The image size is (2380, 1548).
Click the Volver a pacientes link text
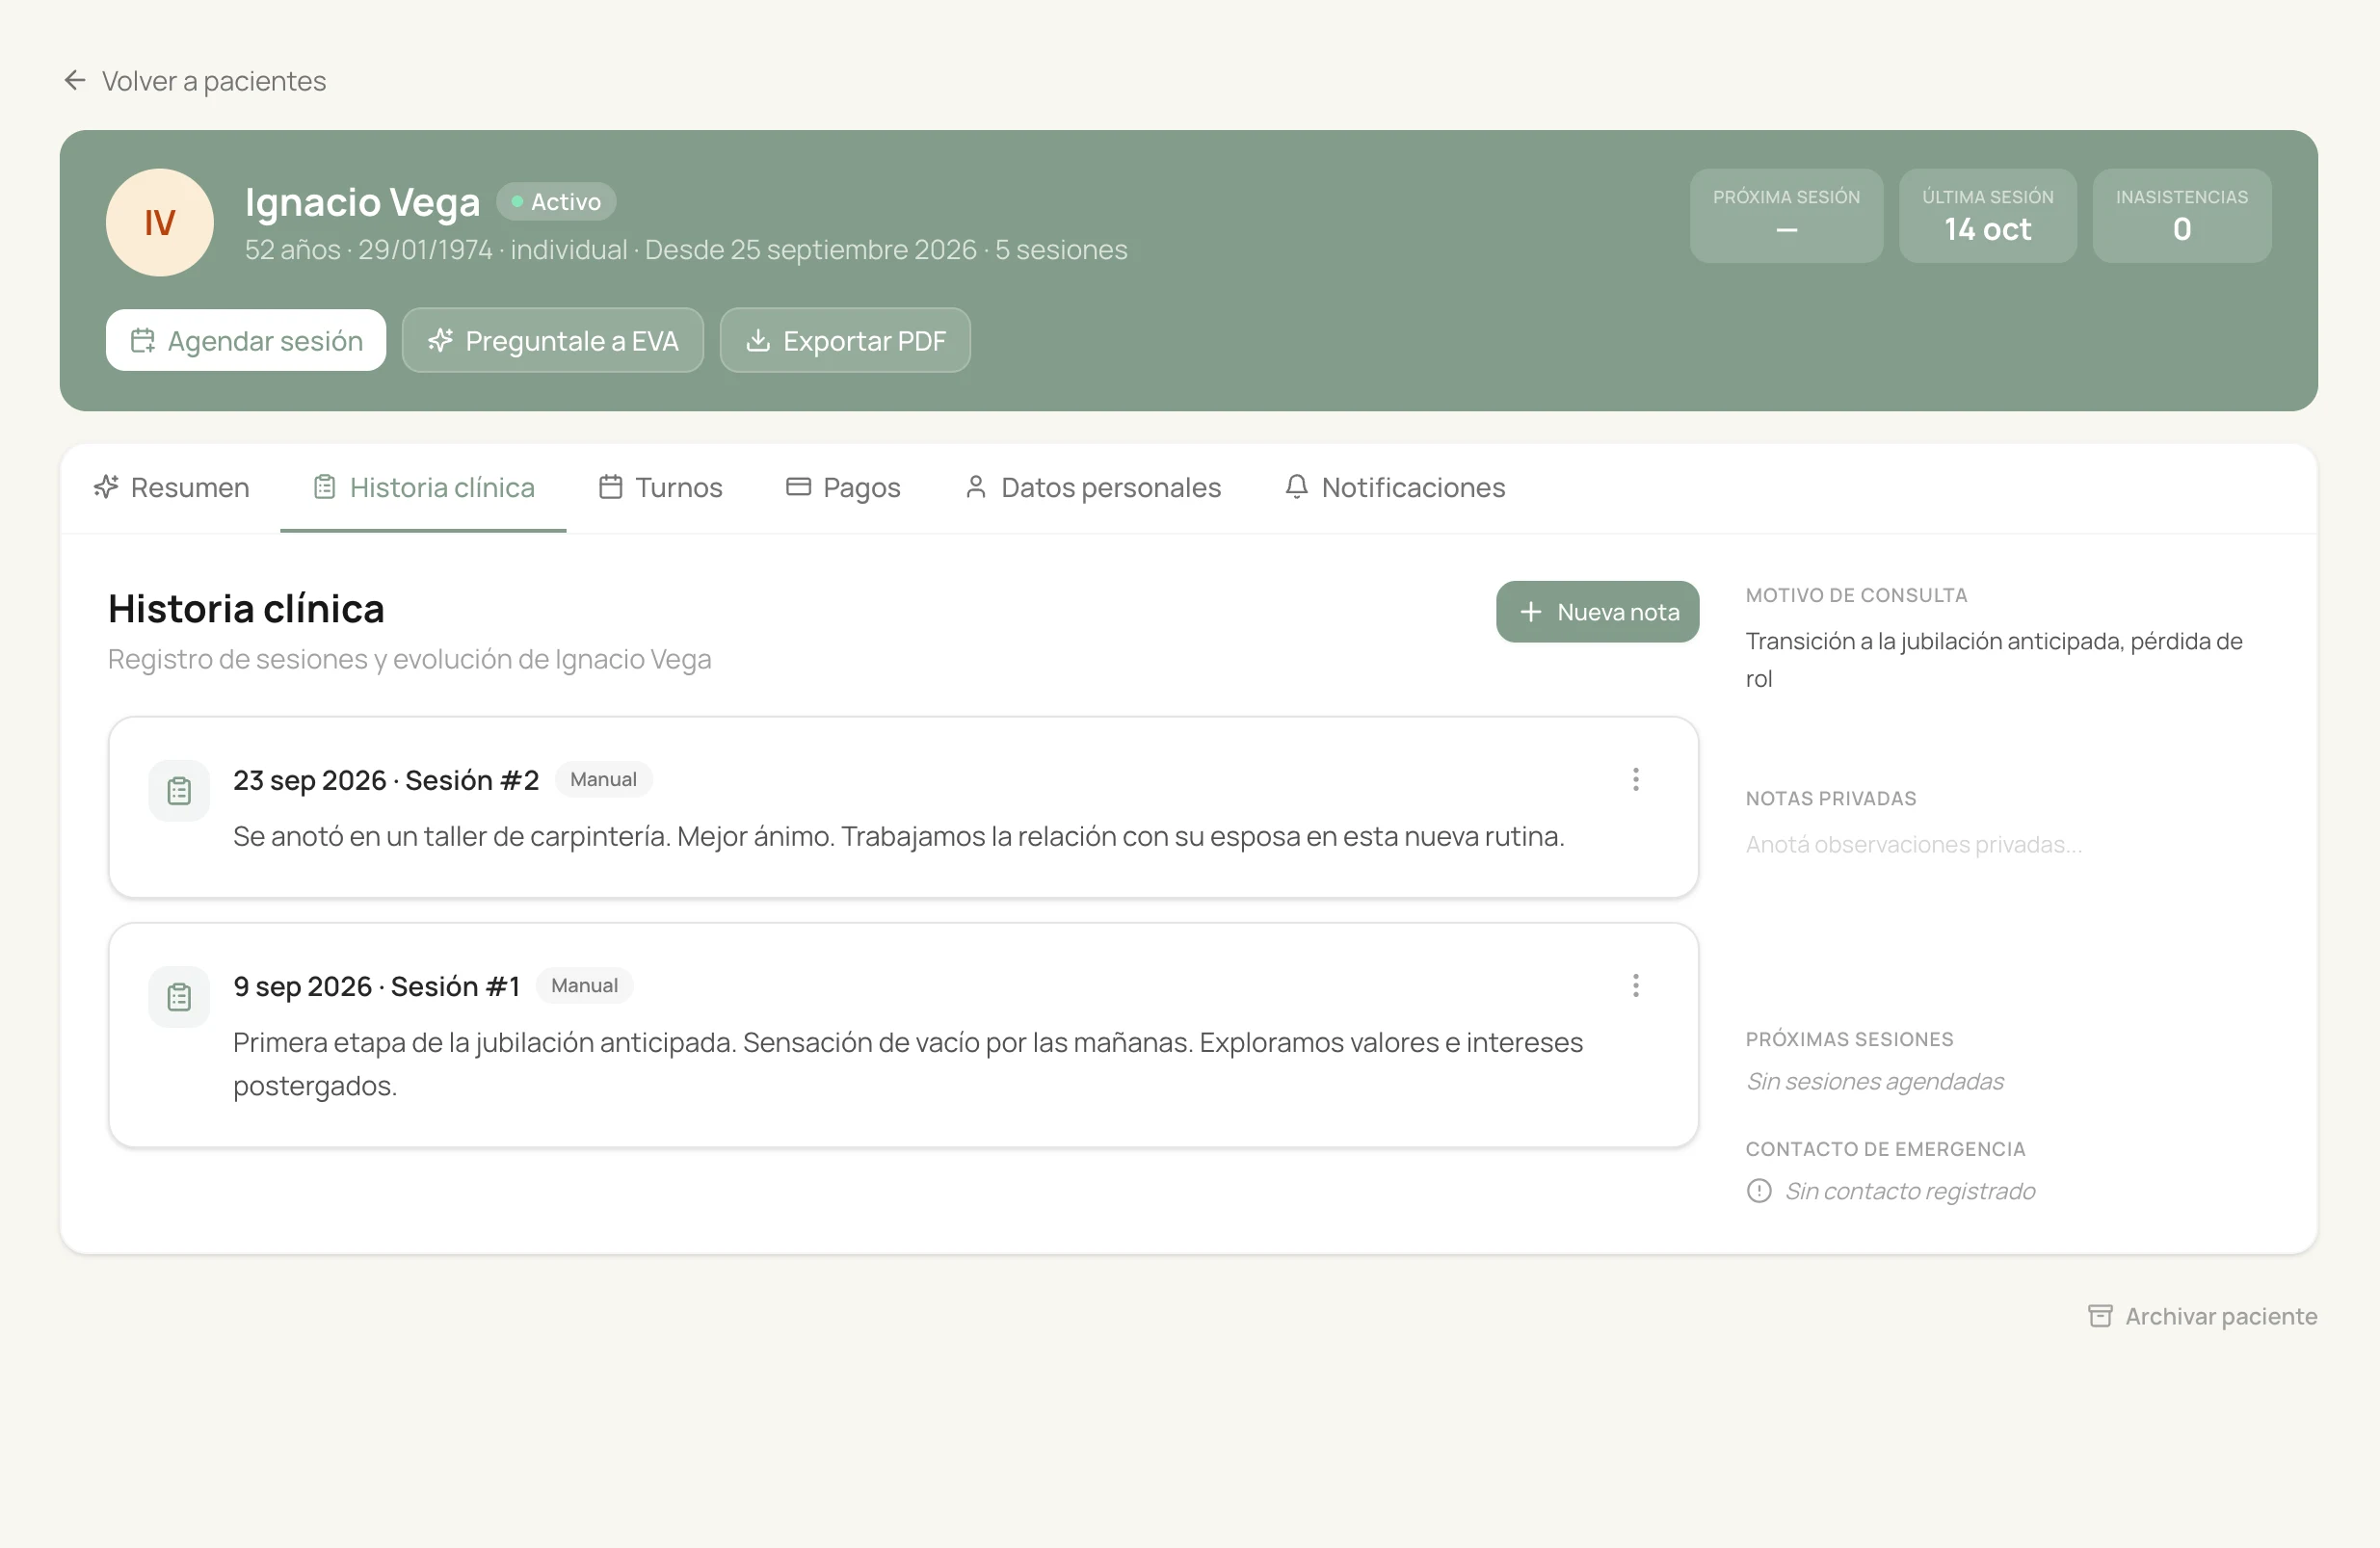point(214,80)
